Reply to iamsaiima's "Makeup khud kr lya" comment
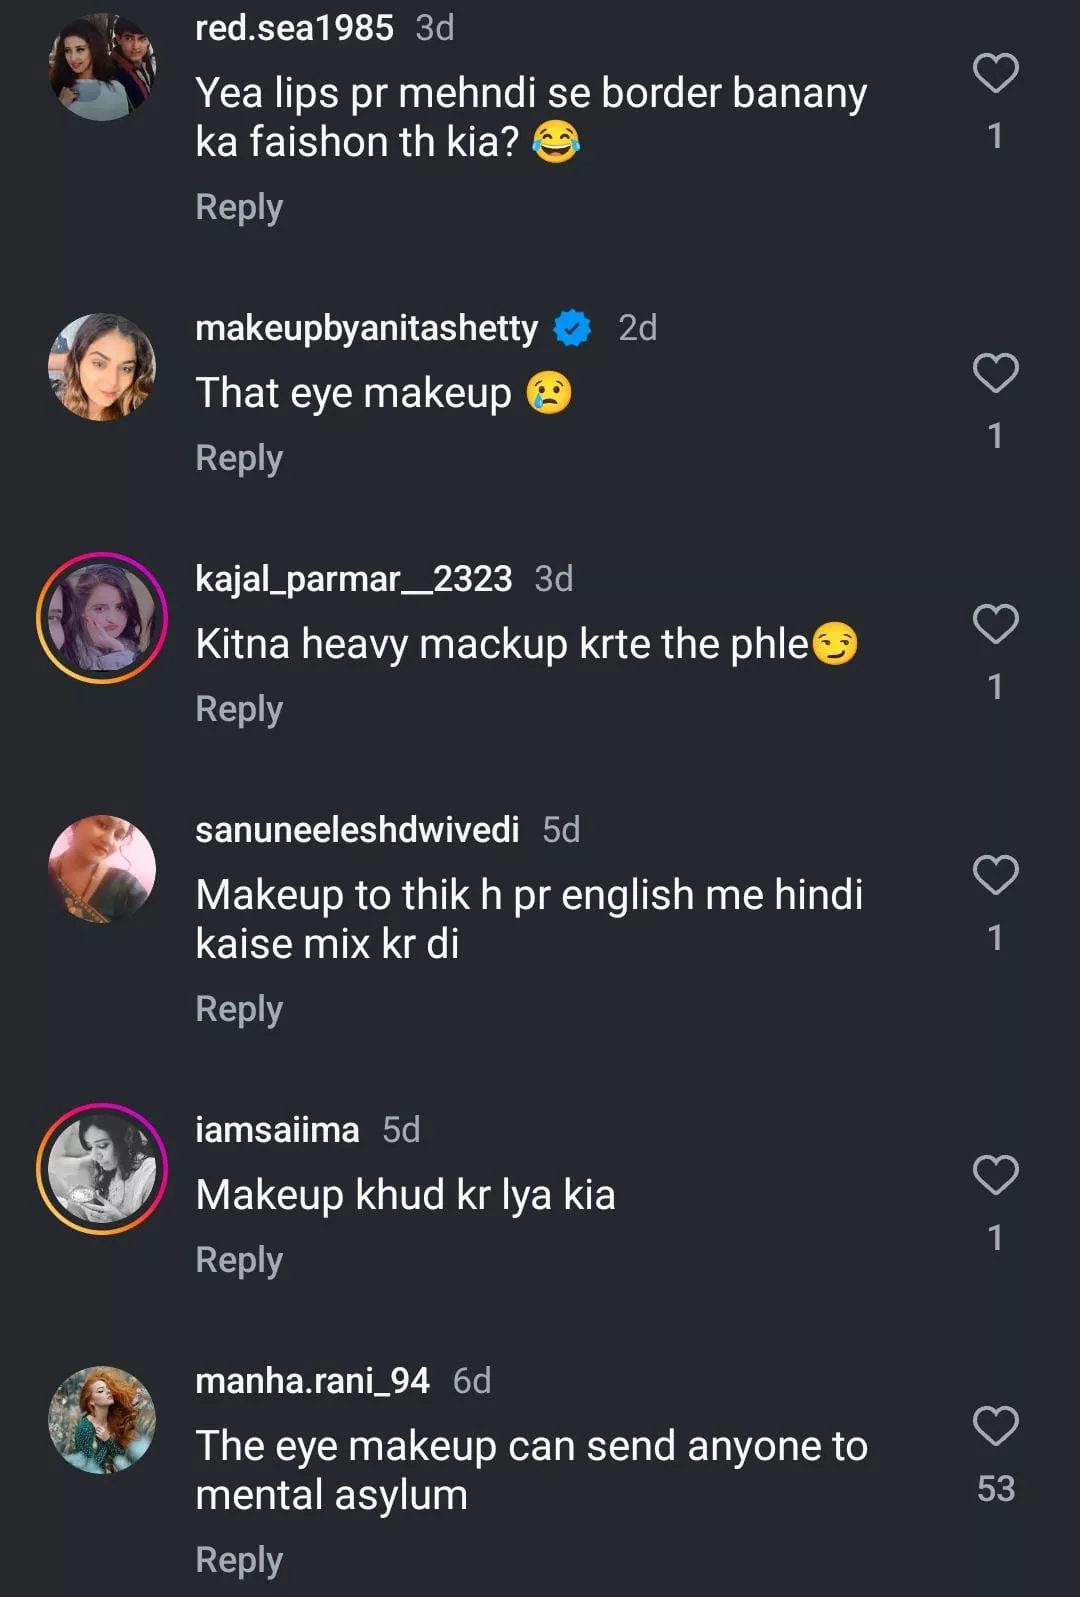This screenshot has width=1080, height=1597. [x=239, y=1260]
